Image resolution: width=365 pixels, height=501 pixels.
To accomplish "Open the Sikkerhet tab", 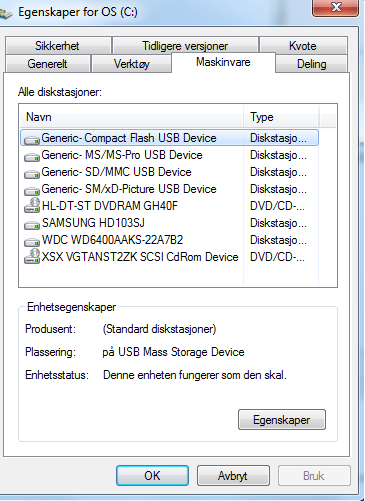I will click(x=57, y=46).
